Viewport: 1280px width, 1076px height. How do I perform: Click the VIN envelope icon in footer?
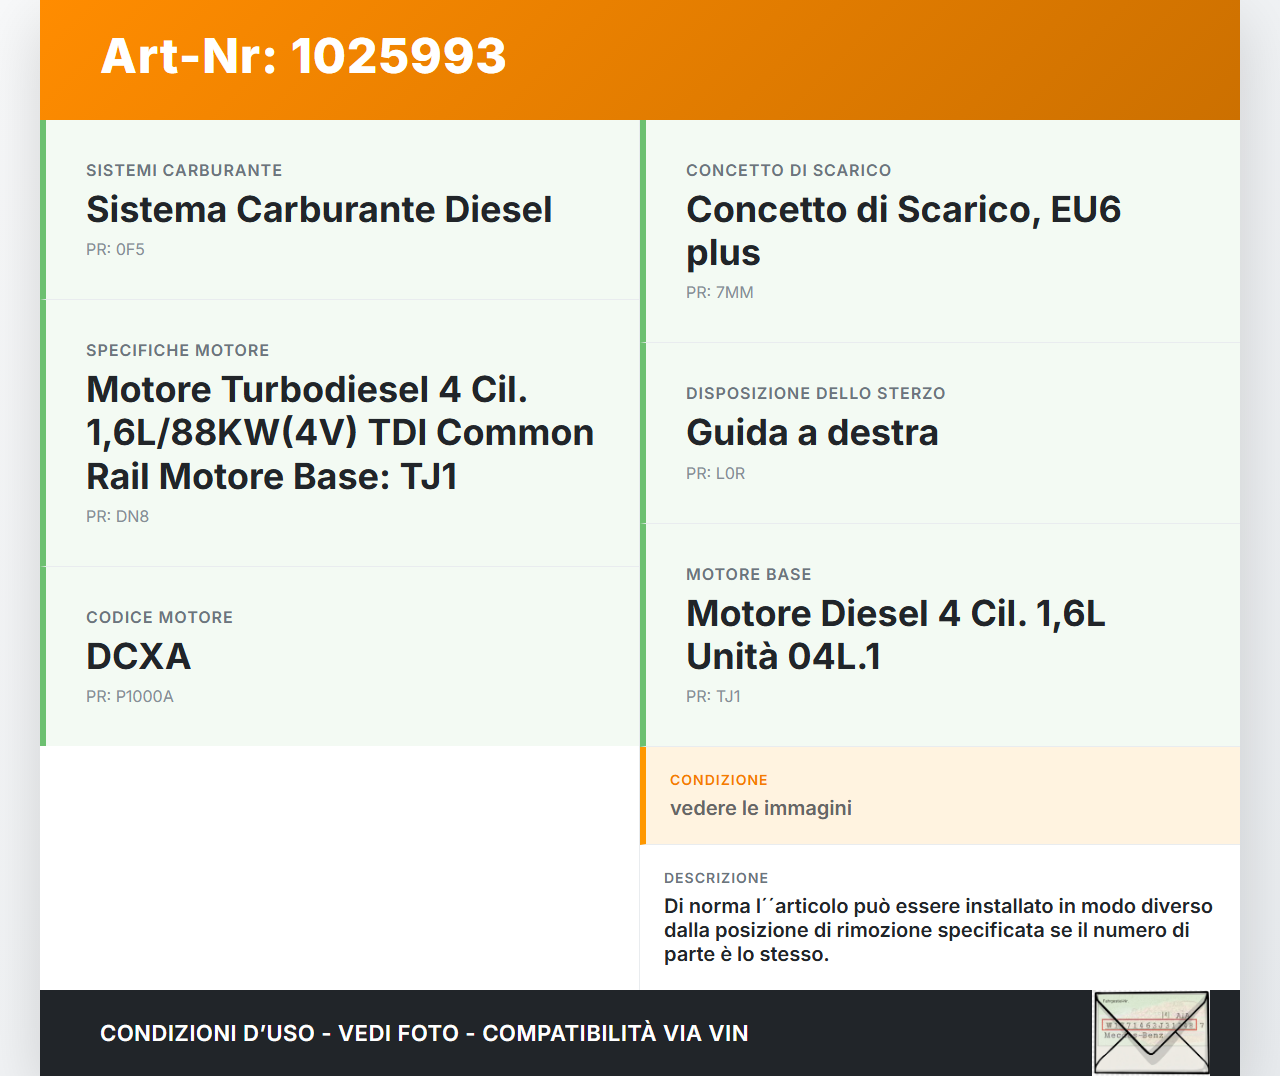tap(1151, 1032)
